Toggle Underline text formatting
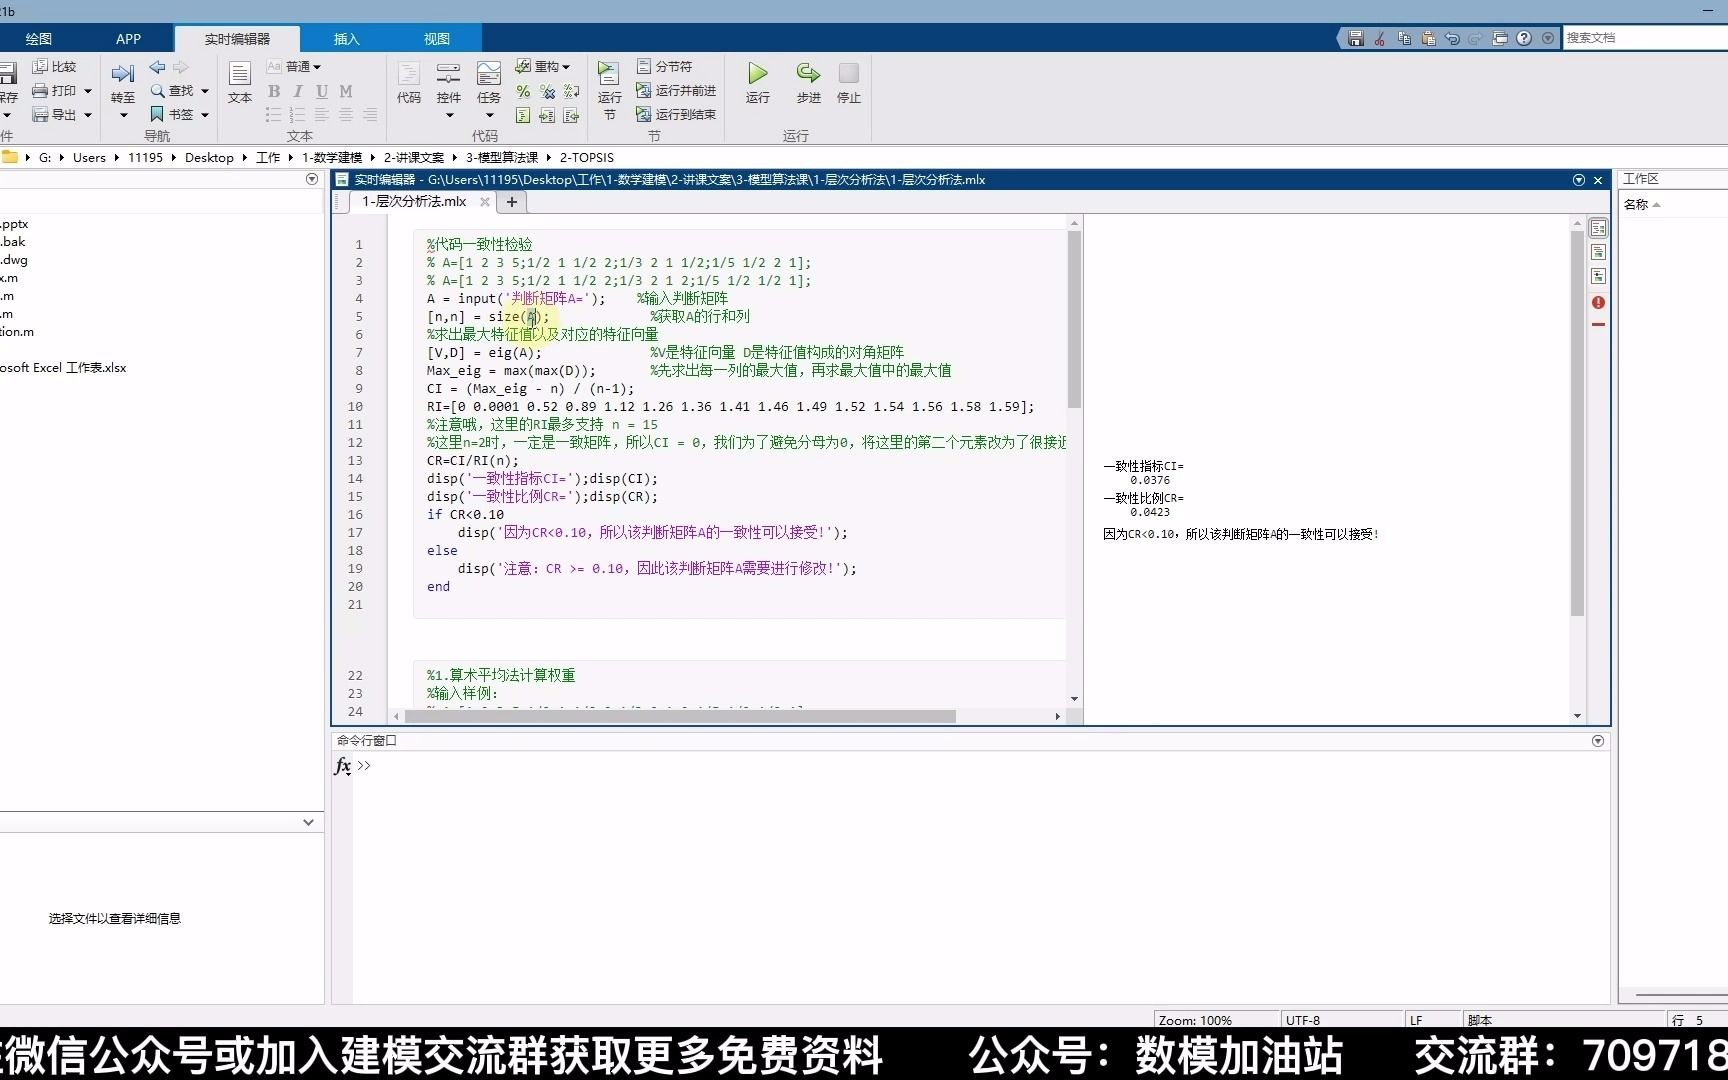 click(322, 91)
